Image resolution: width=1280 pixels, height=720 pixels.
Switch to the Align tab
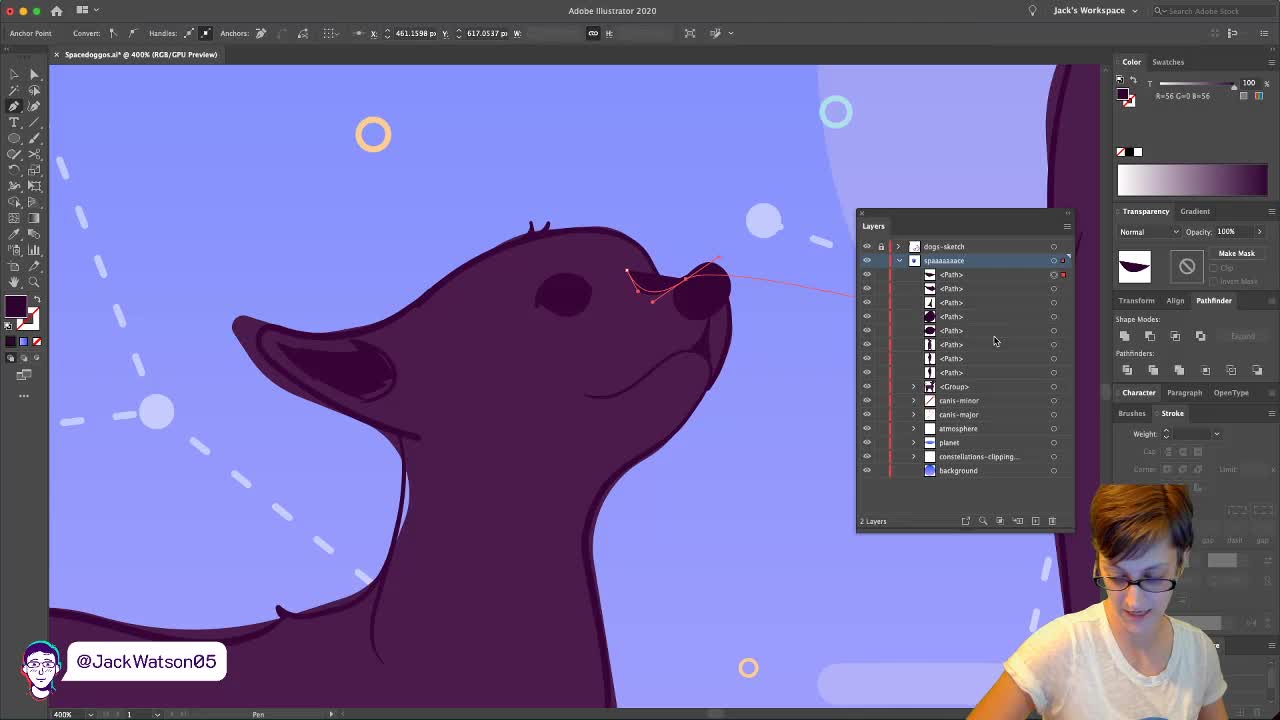coord(1175,300)
